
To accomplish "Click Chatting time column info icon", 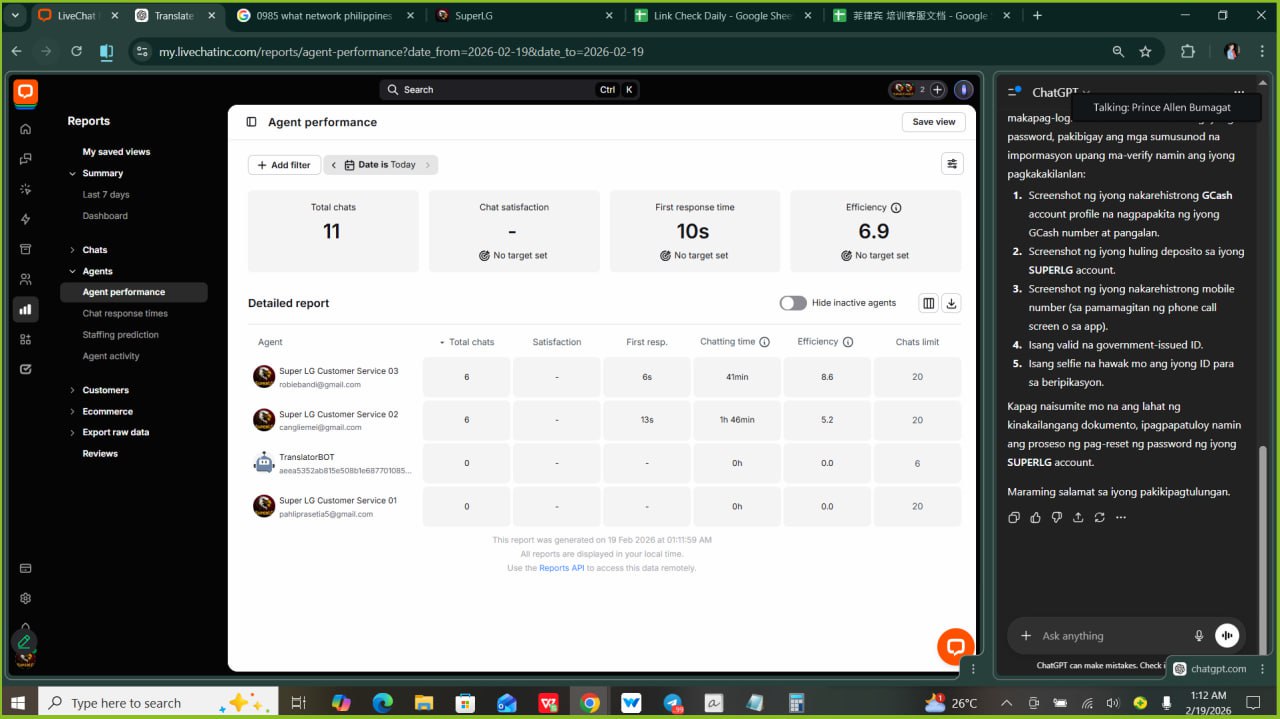I will (765, 342).
